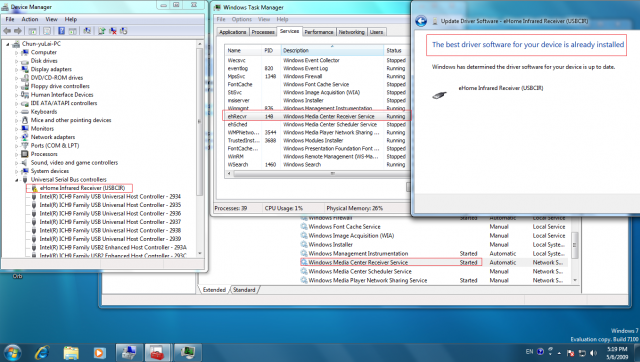Click the Network adapters category icon
This screenshot has width=640, height=362.
pos(25,137)
